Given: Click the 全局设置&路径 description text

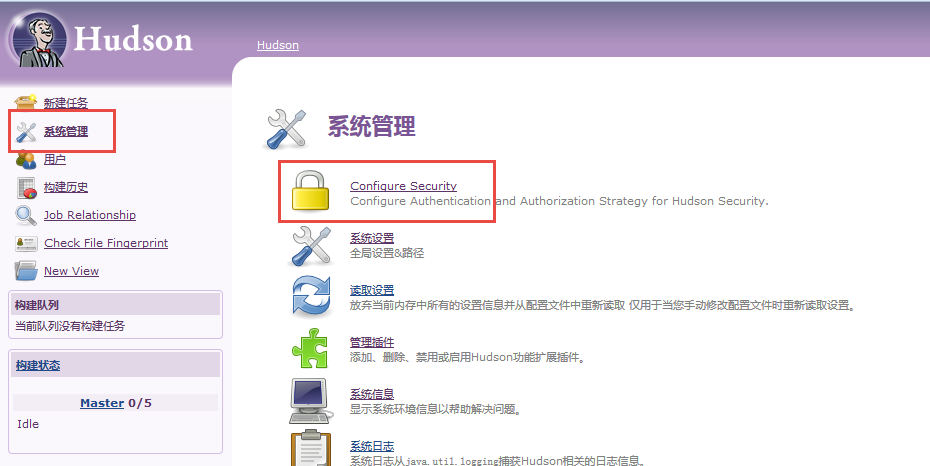Looking at the screenshot, I should coord(387,253).
